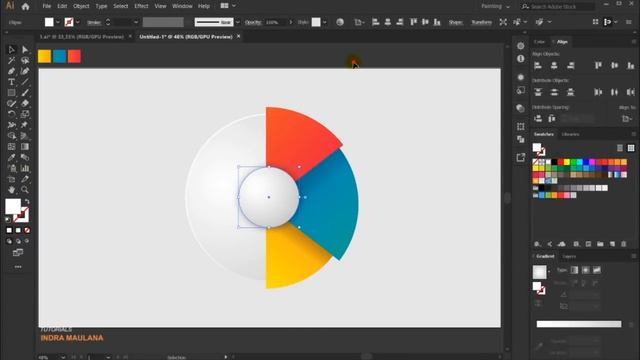640x360 pixels.
Task: Open fill color dropdown in control bar
Action: coord(58,22)
